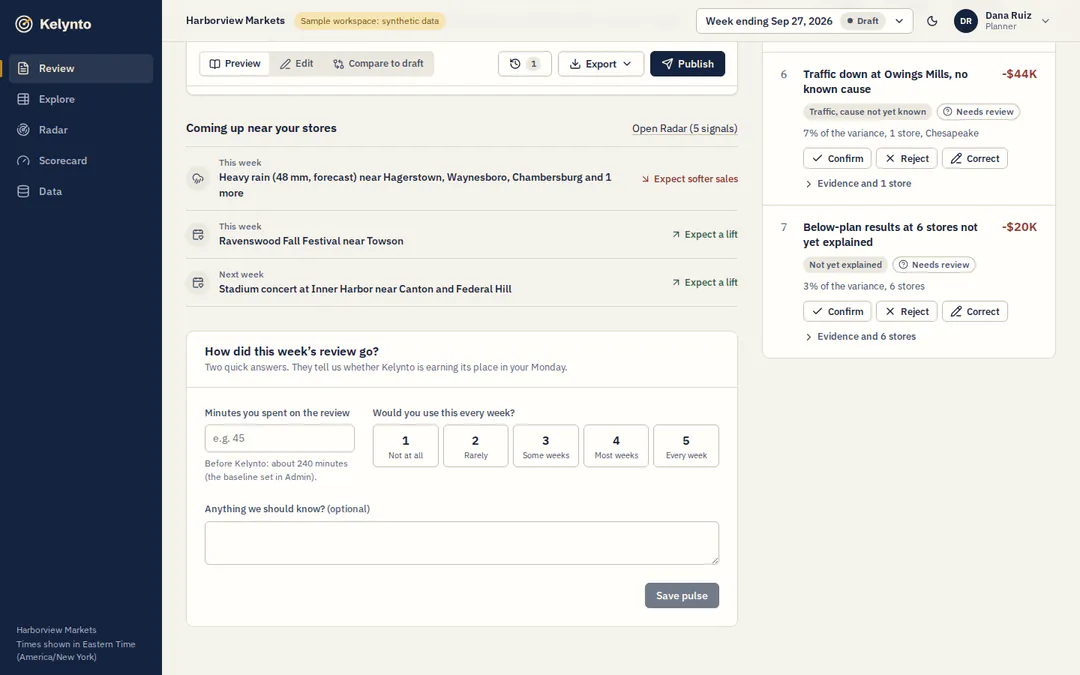This screenshot has width=1080, height=675.
Task: Click 'Expect a lift' for Stadium concert
Action: [705, 282]
